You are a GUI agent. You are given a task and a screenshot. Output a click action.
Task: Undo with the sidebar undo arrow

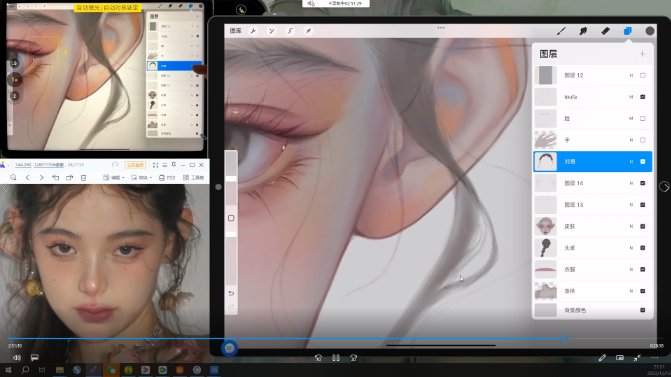[x=231, y=294]
